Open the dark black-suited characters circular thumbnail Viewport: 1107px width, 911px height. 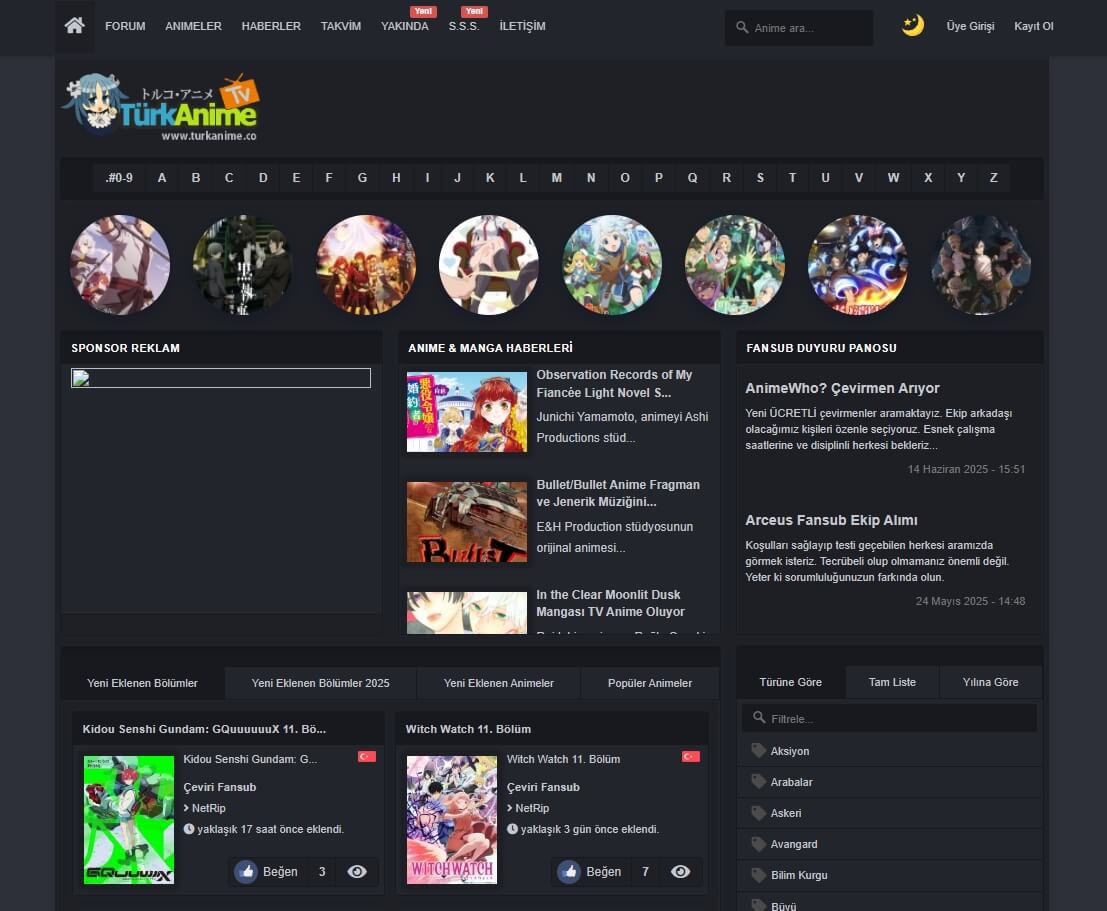point(243,265)
